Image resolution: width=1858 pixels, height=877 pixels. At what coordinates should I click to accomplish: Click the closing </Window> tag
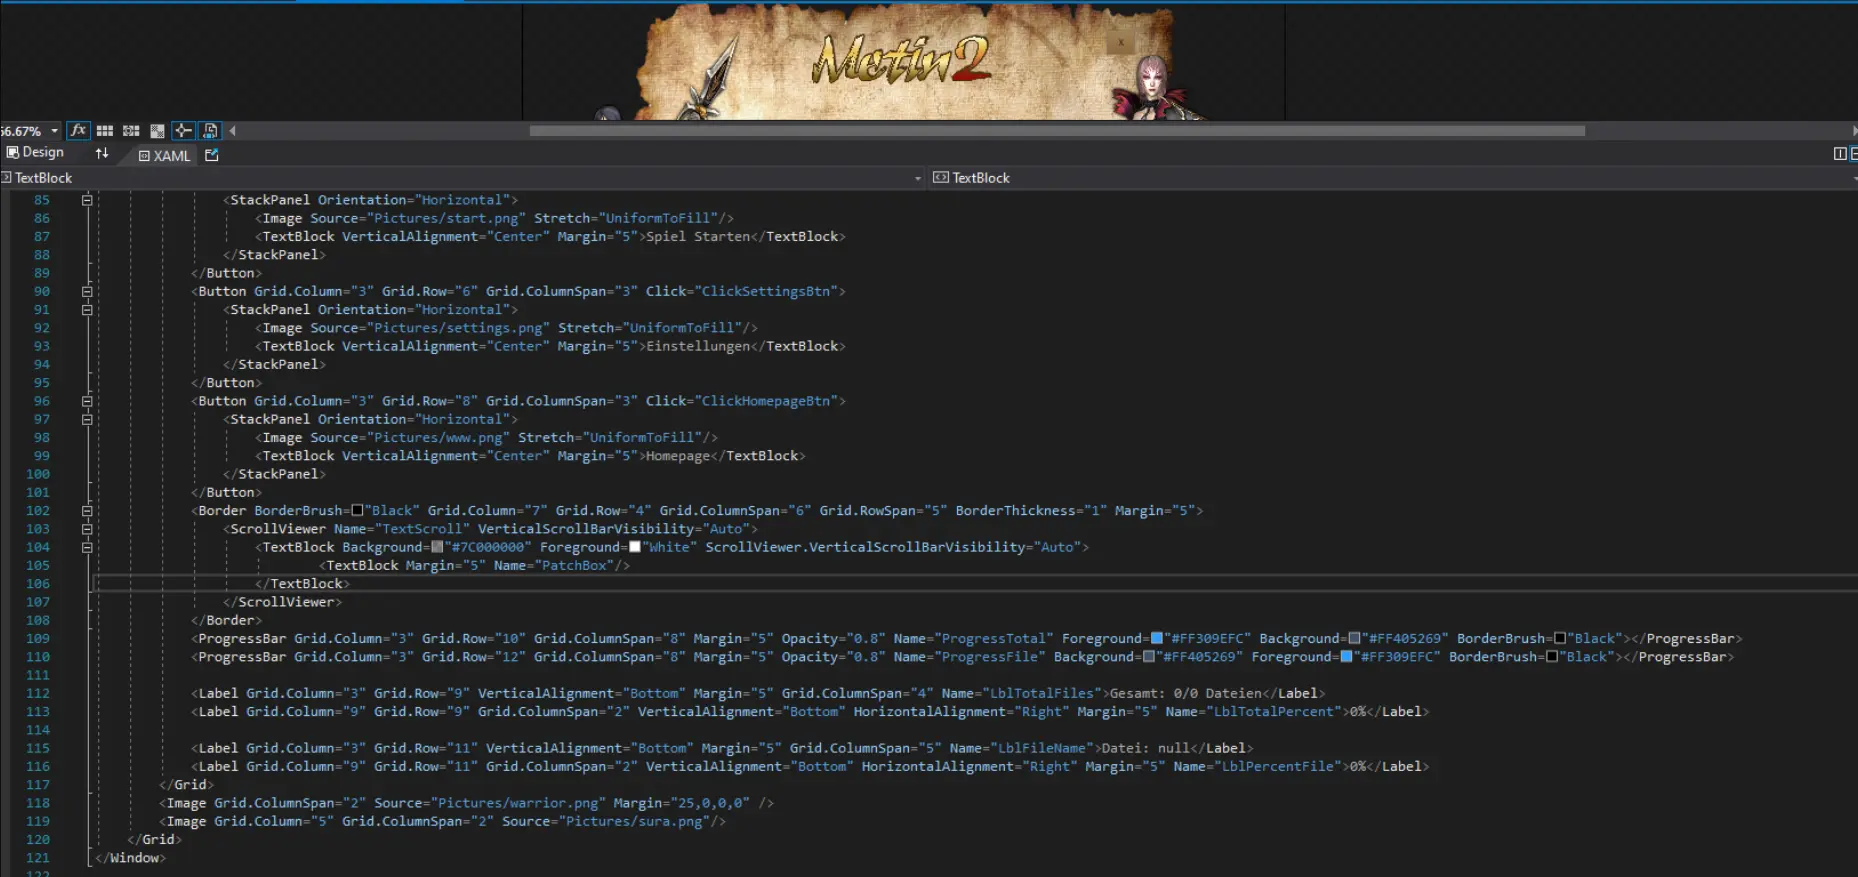pyautogui.click(x=130, y=859)
